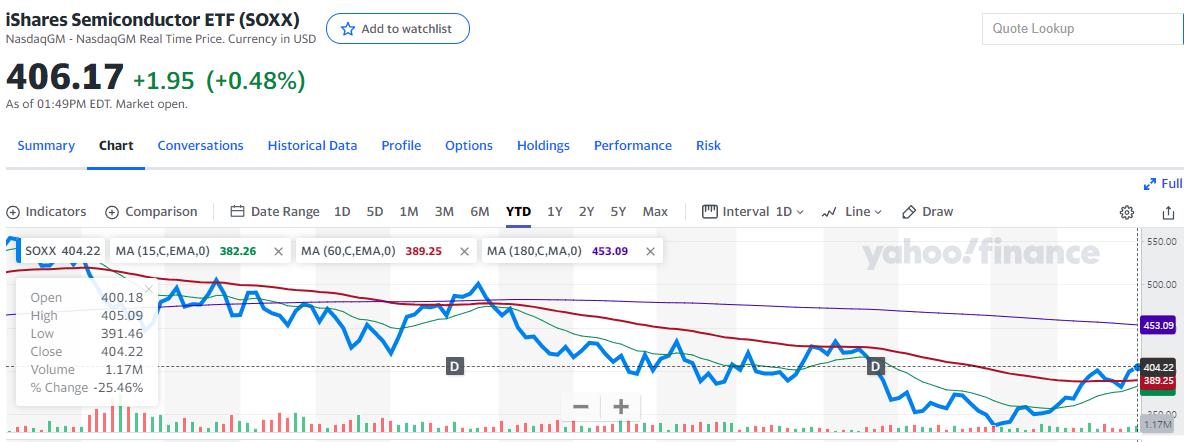Viewport: 1184px width, 442px height.
Task: Select the 1Y time range
Action: tap(555, 212)
